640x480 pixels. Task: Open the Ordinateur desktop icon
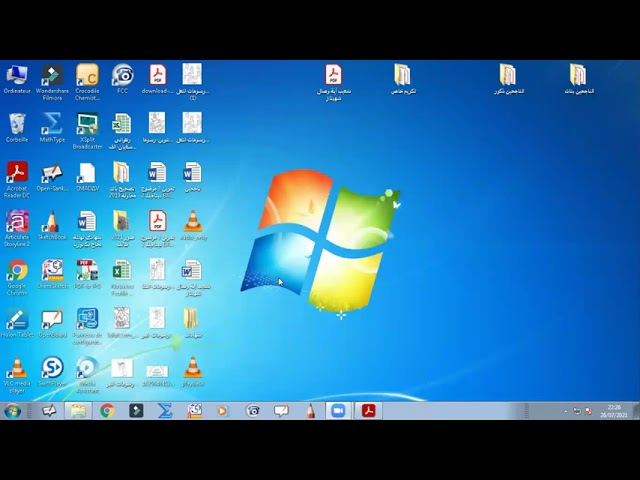(17, 79)
